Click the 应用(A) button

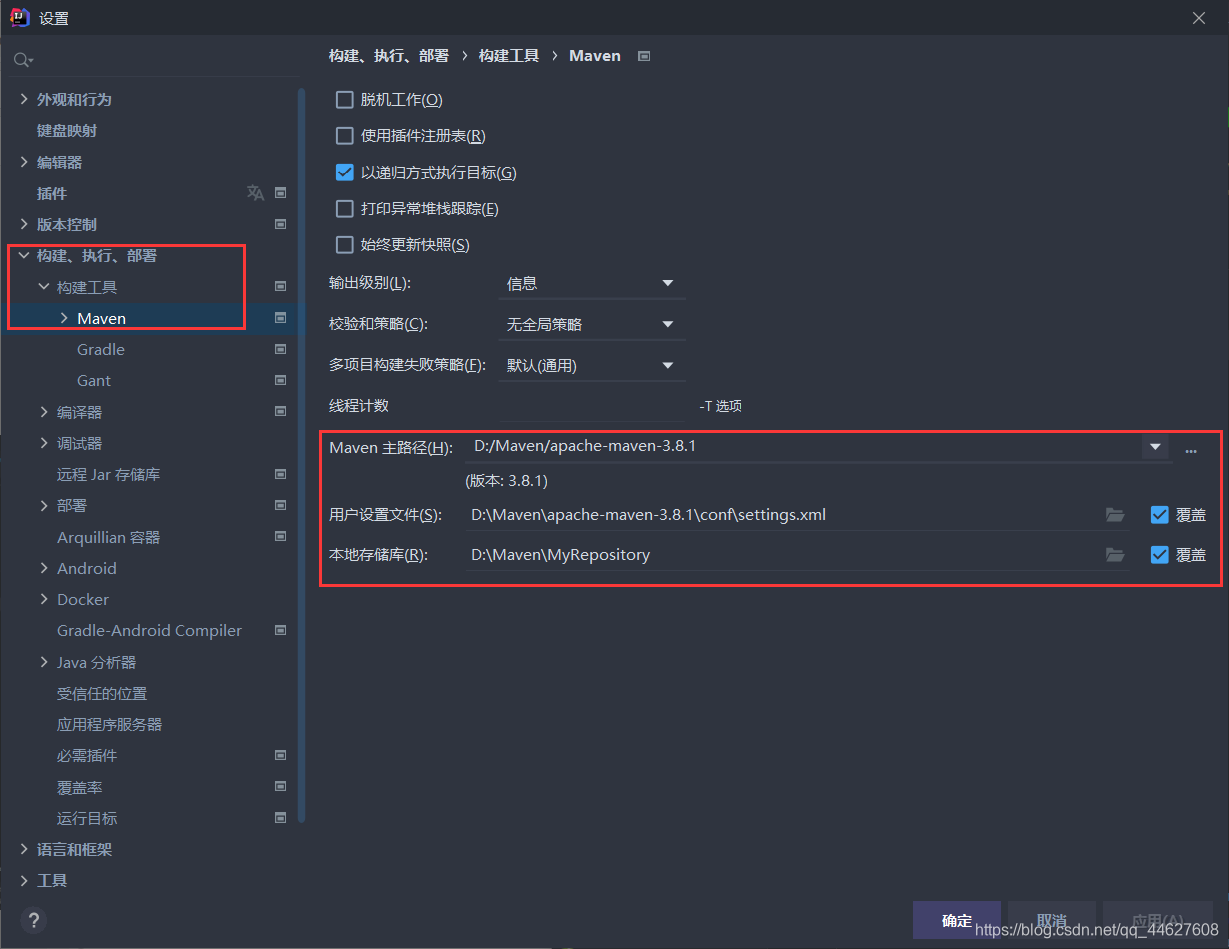tap(1157, 920)
